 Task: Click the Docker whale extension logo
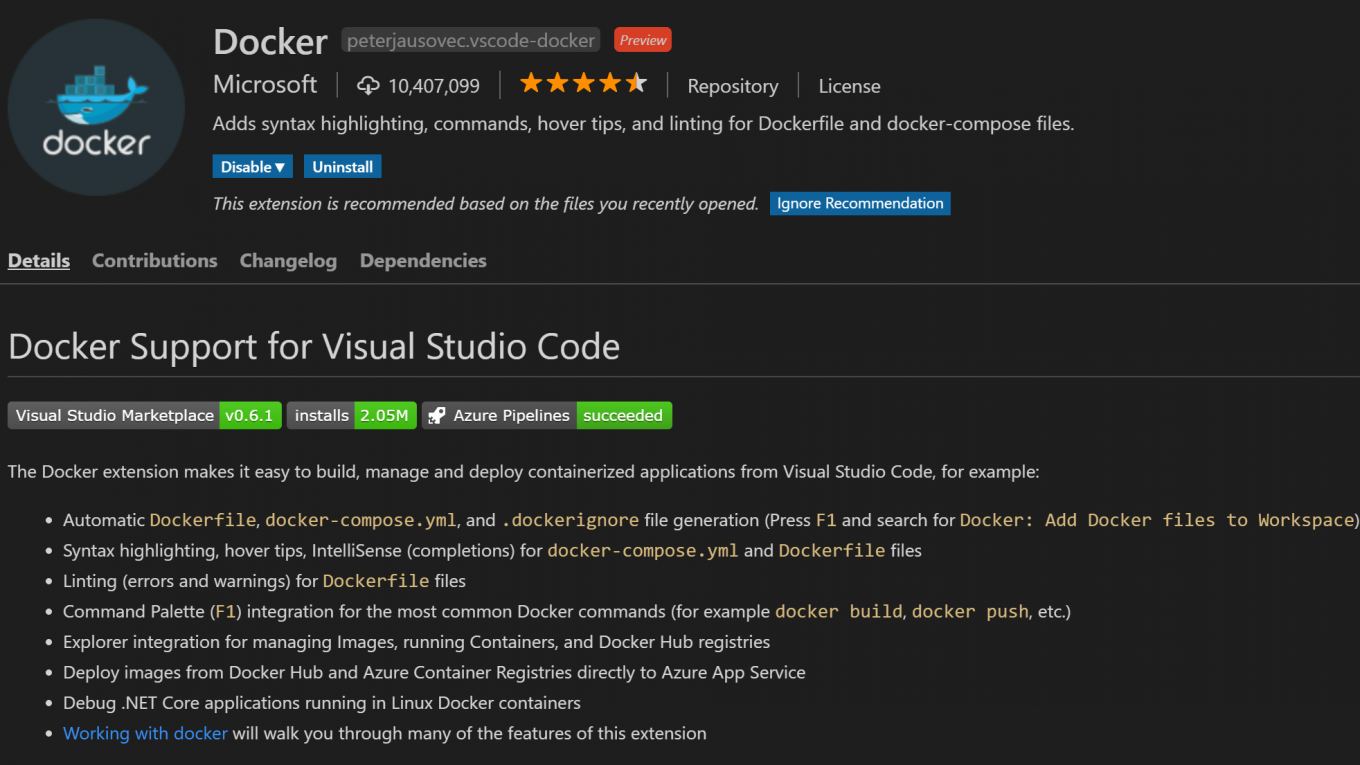click(95, 106)
